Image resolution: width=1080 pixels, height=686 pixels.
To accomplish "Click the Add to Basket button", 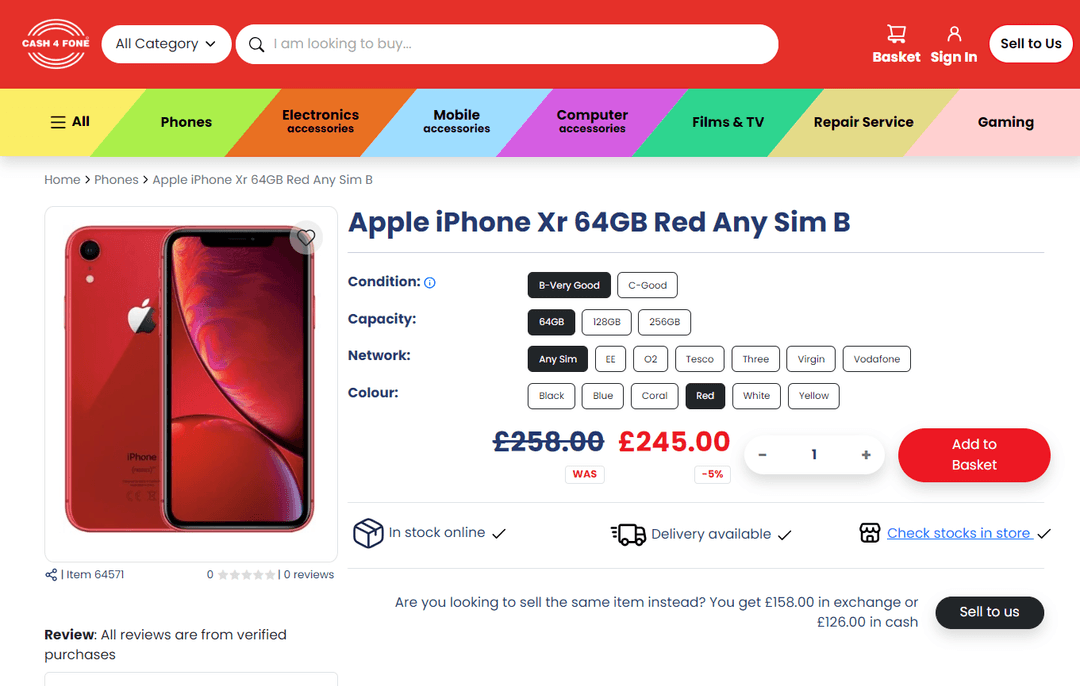I will click(x=974, y=455).
